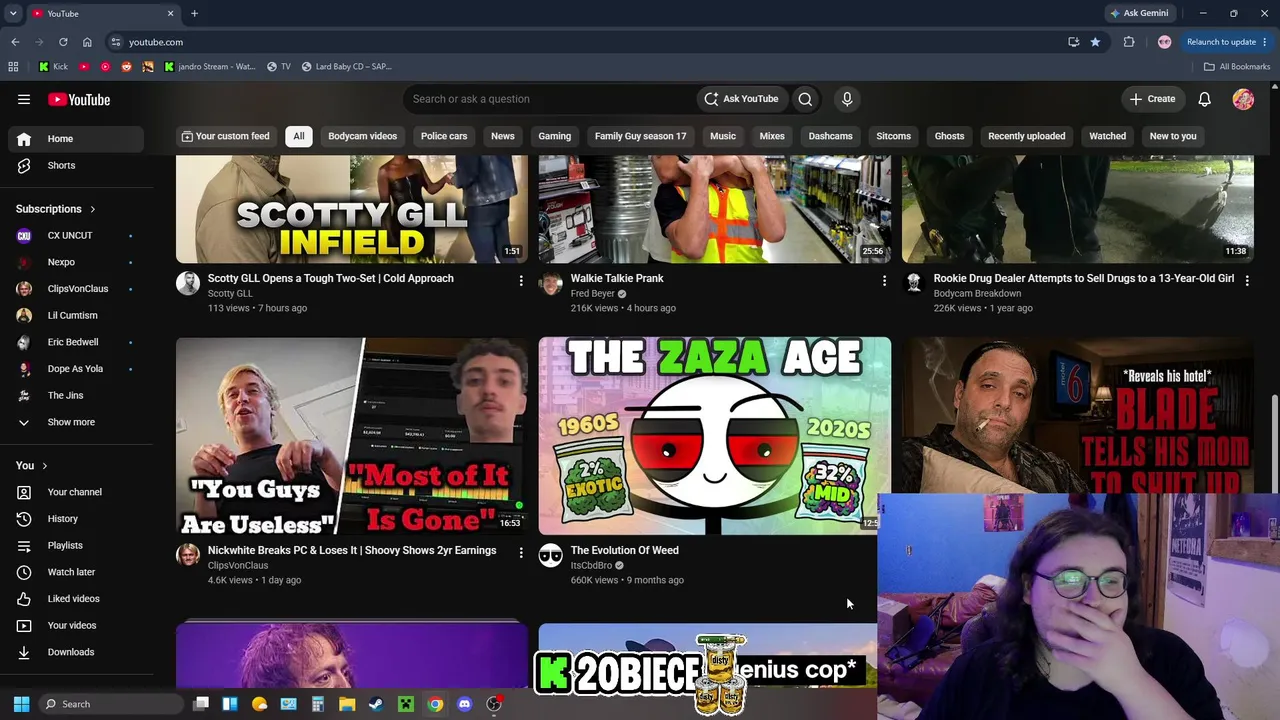This screenshot has width=1280, height=720.
Task: Open the Watch later playlist
Action: point(72,572)
